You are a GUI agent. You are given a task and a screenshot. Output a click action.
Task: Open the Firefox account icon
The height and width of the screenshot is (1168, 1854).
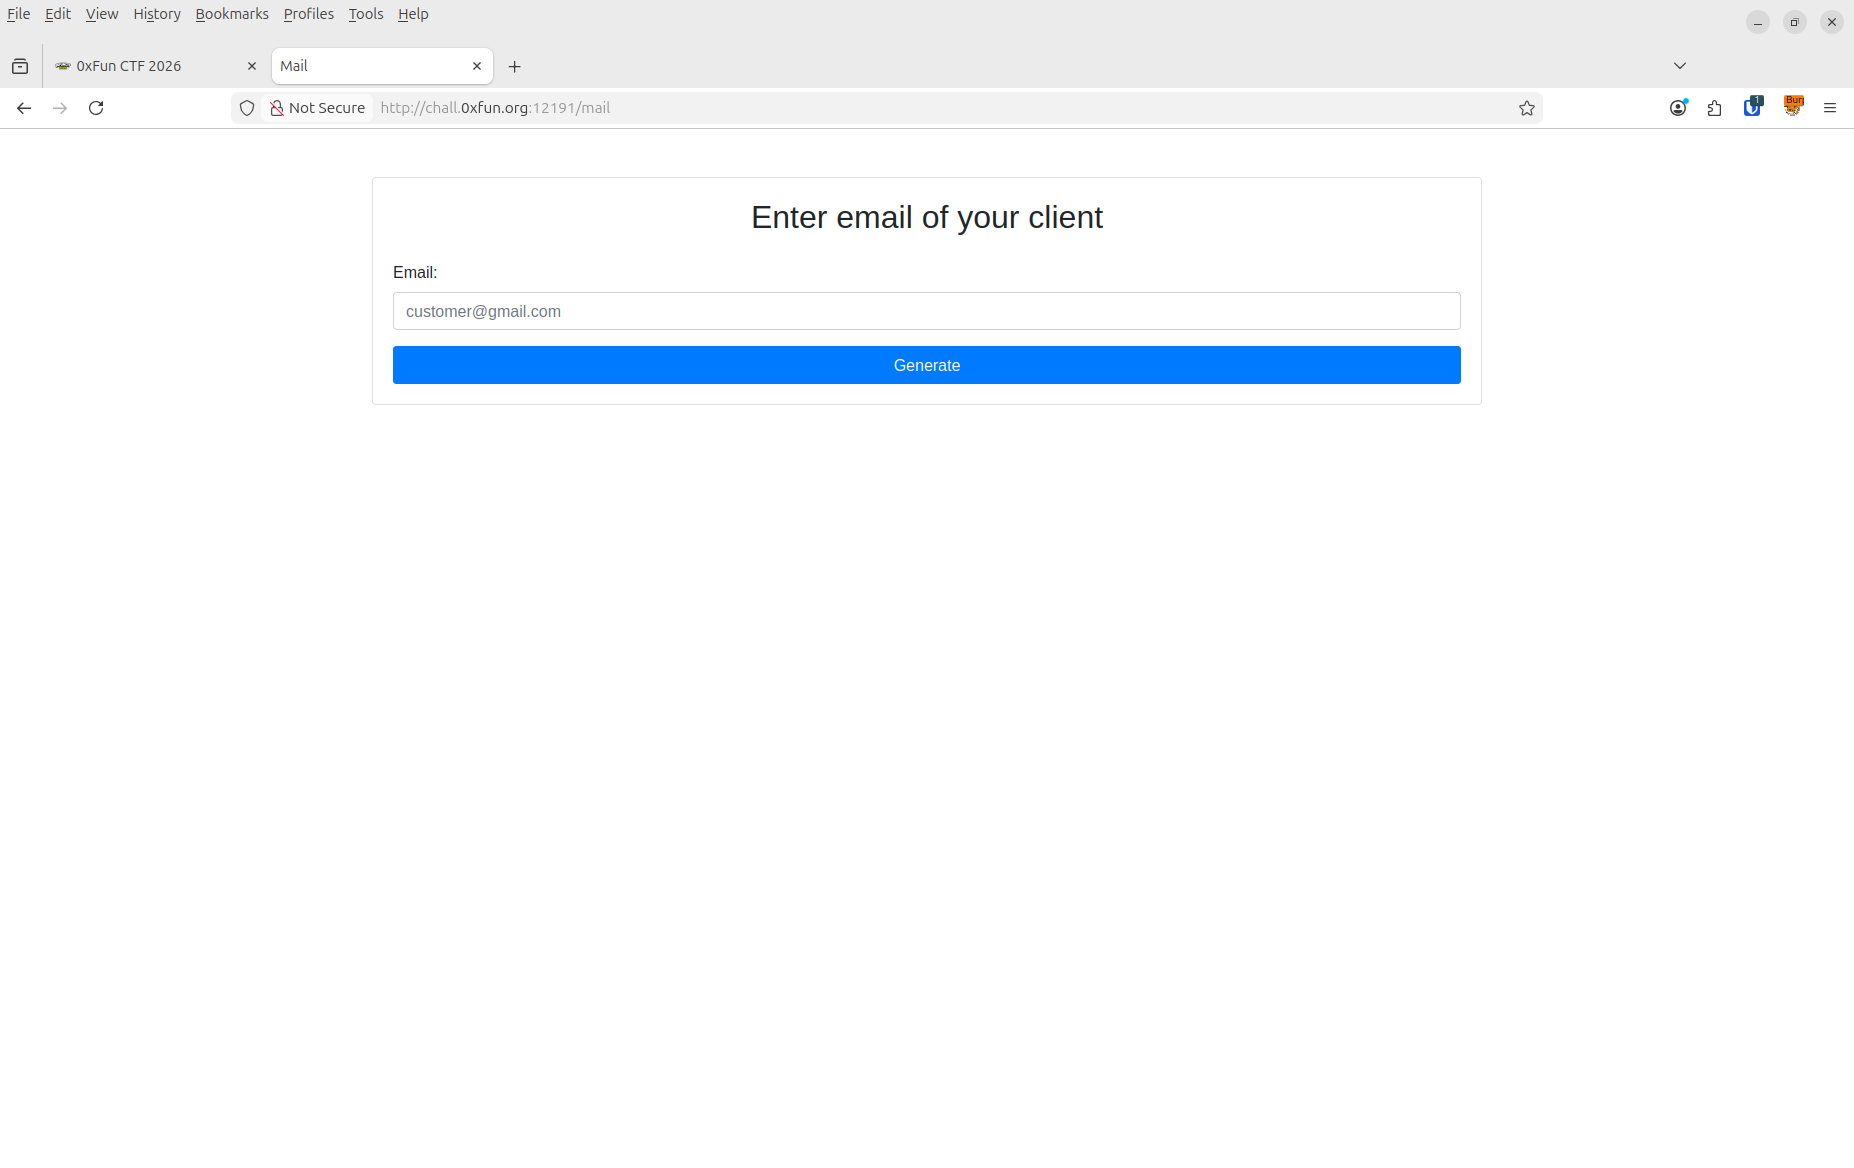tap(1678, 108)
